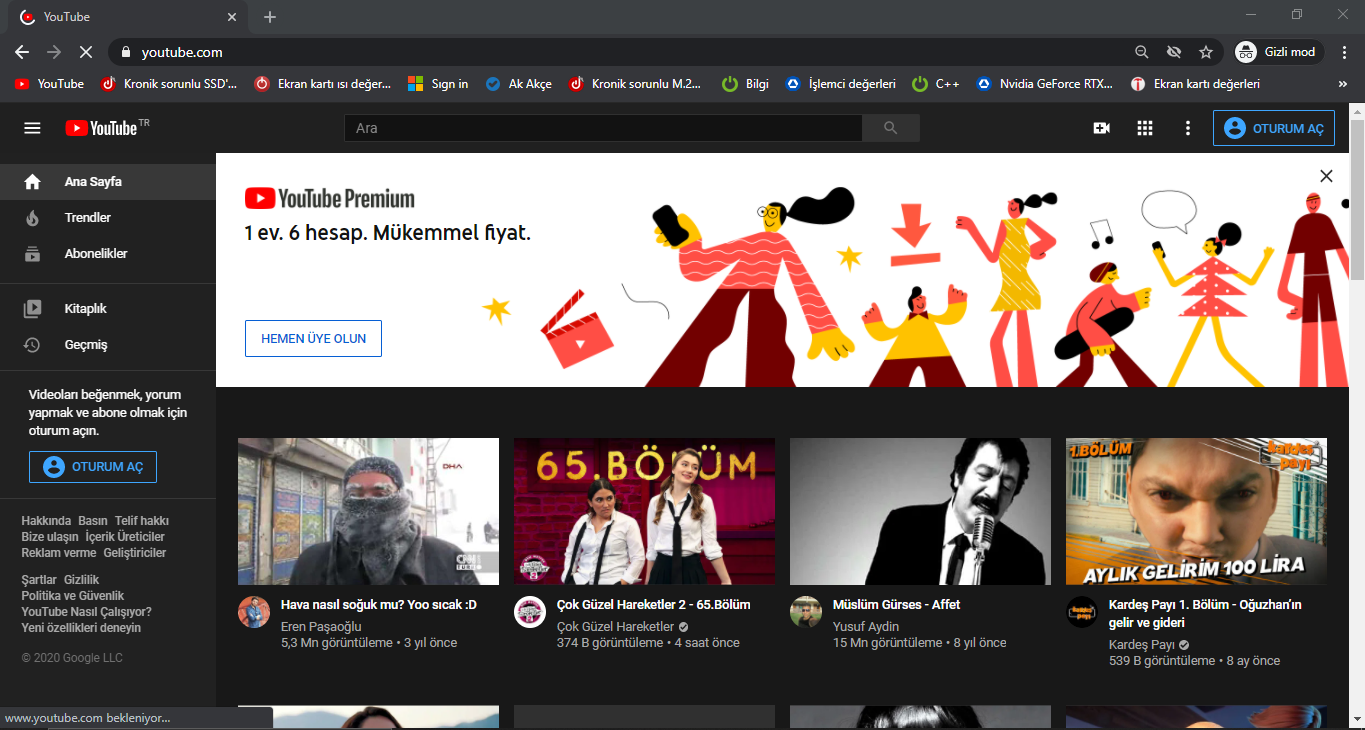Viewport: 1365px width, 730px height.
Task: Open the hamburger guide menu
Action: 32,128
